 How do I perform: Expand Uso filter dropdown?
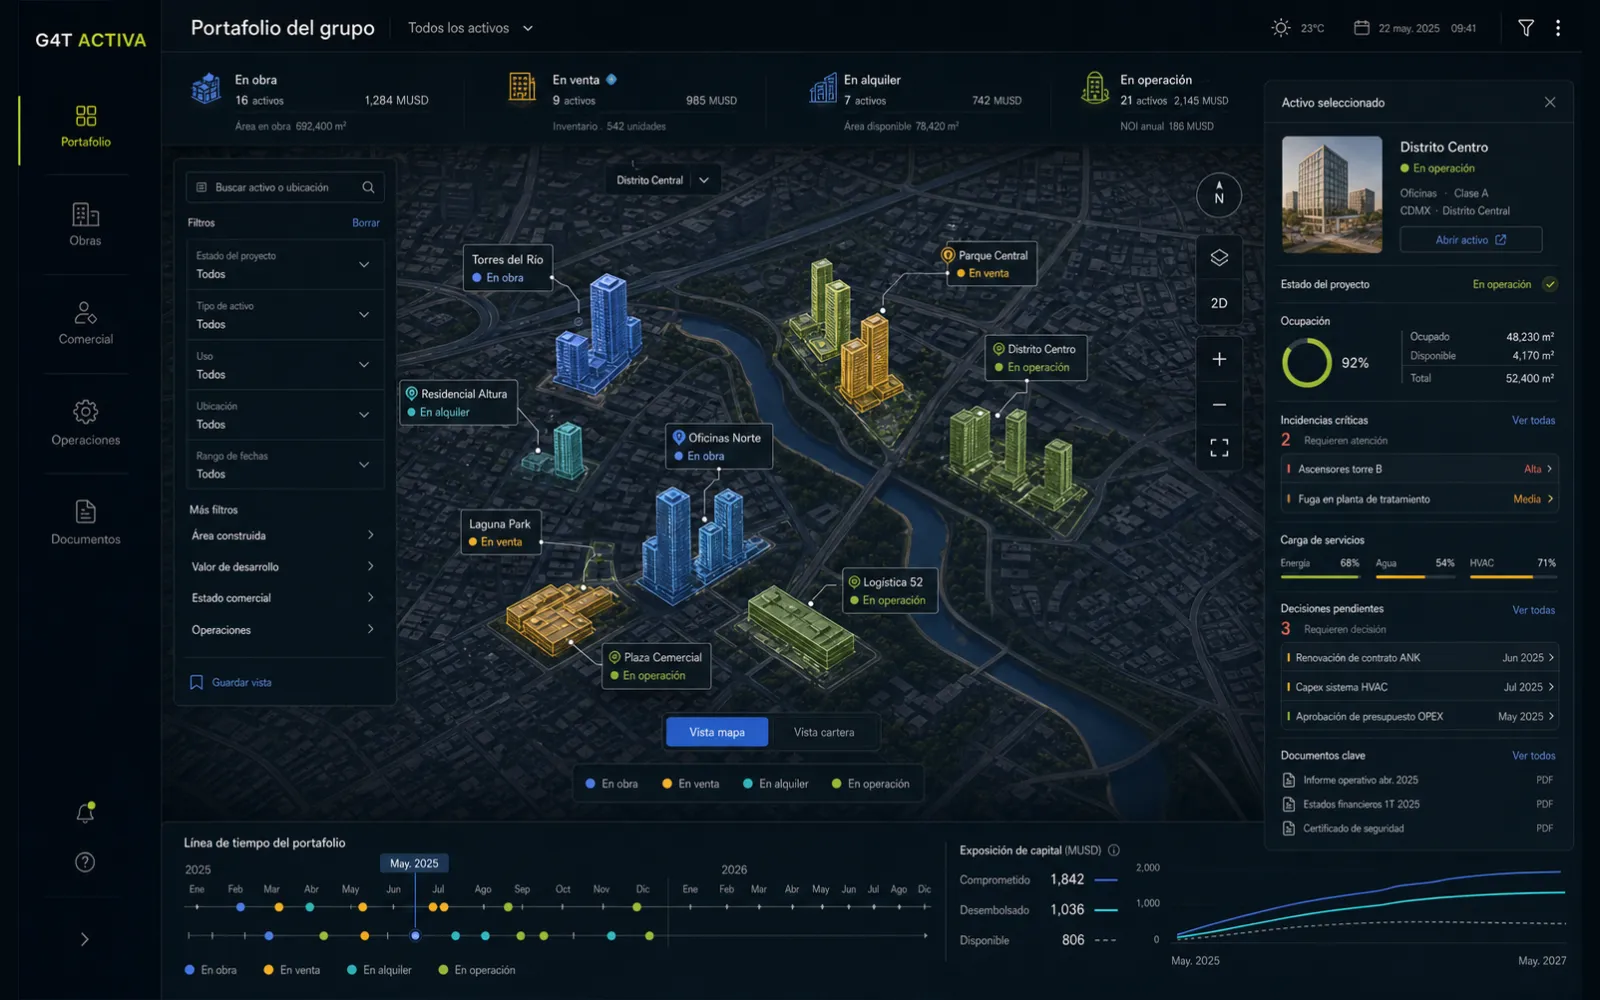click(285, 365)
